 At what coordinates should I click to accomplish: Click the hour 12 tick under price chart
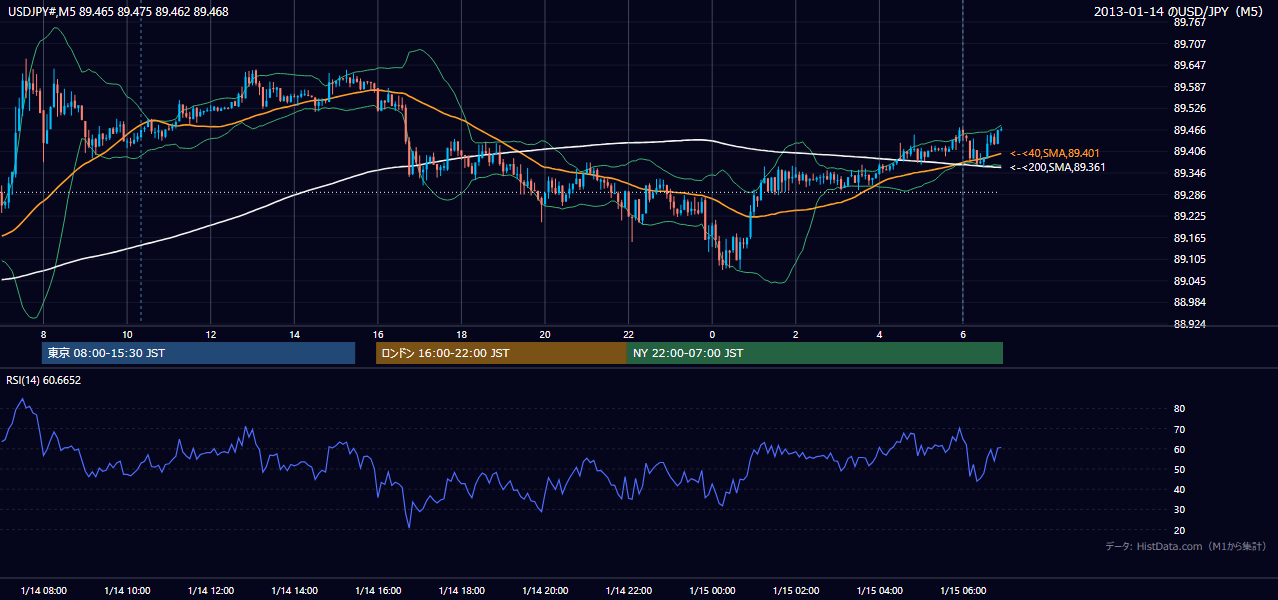211,335
